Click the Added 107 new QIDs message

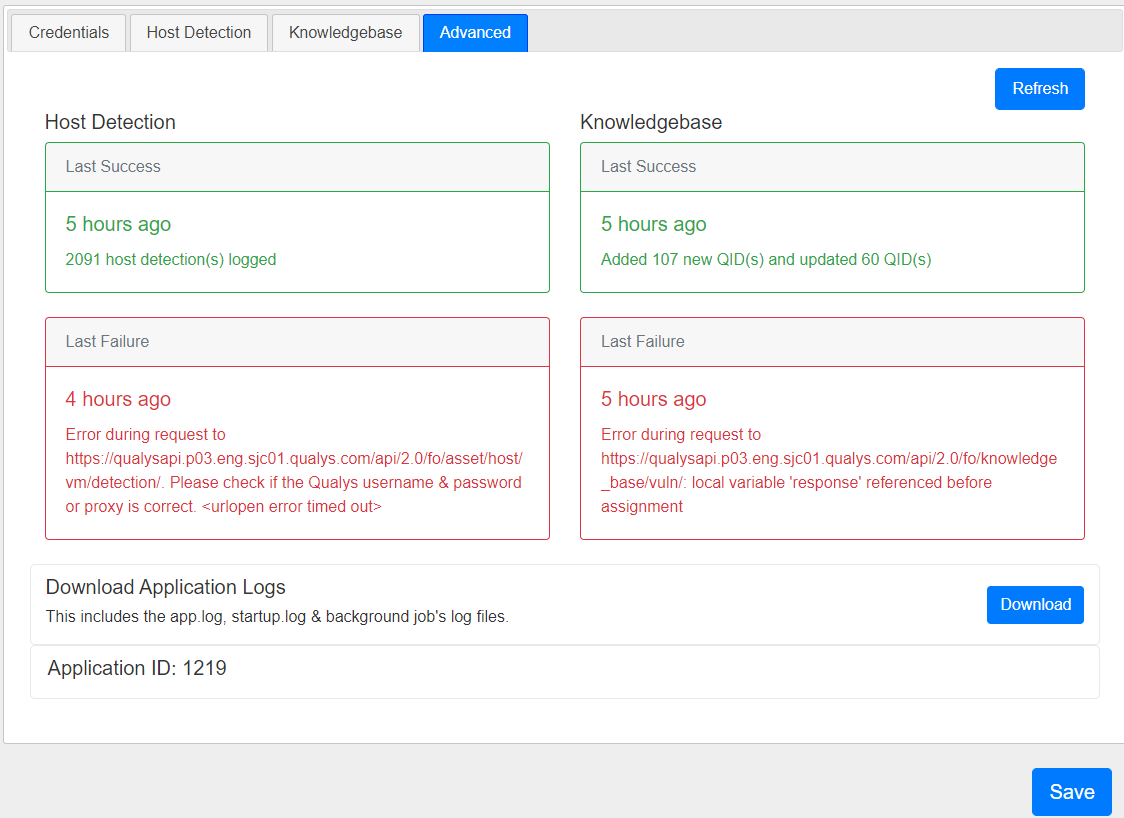click(x=766, y=259)
